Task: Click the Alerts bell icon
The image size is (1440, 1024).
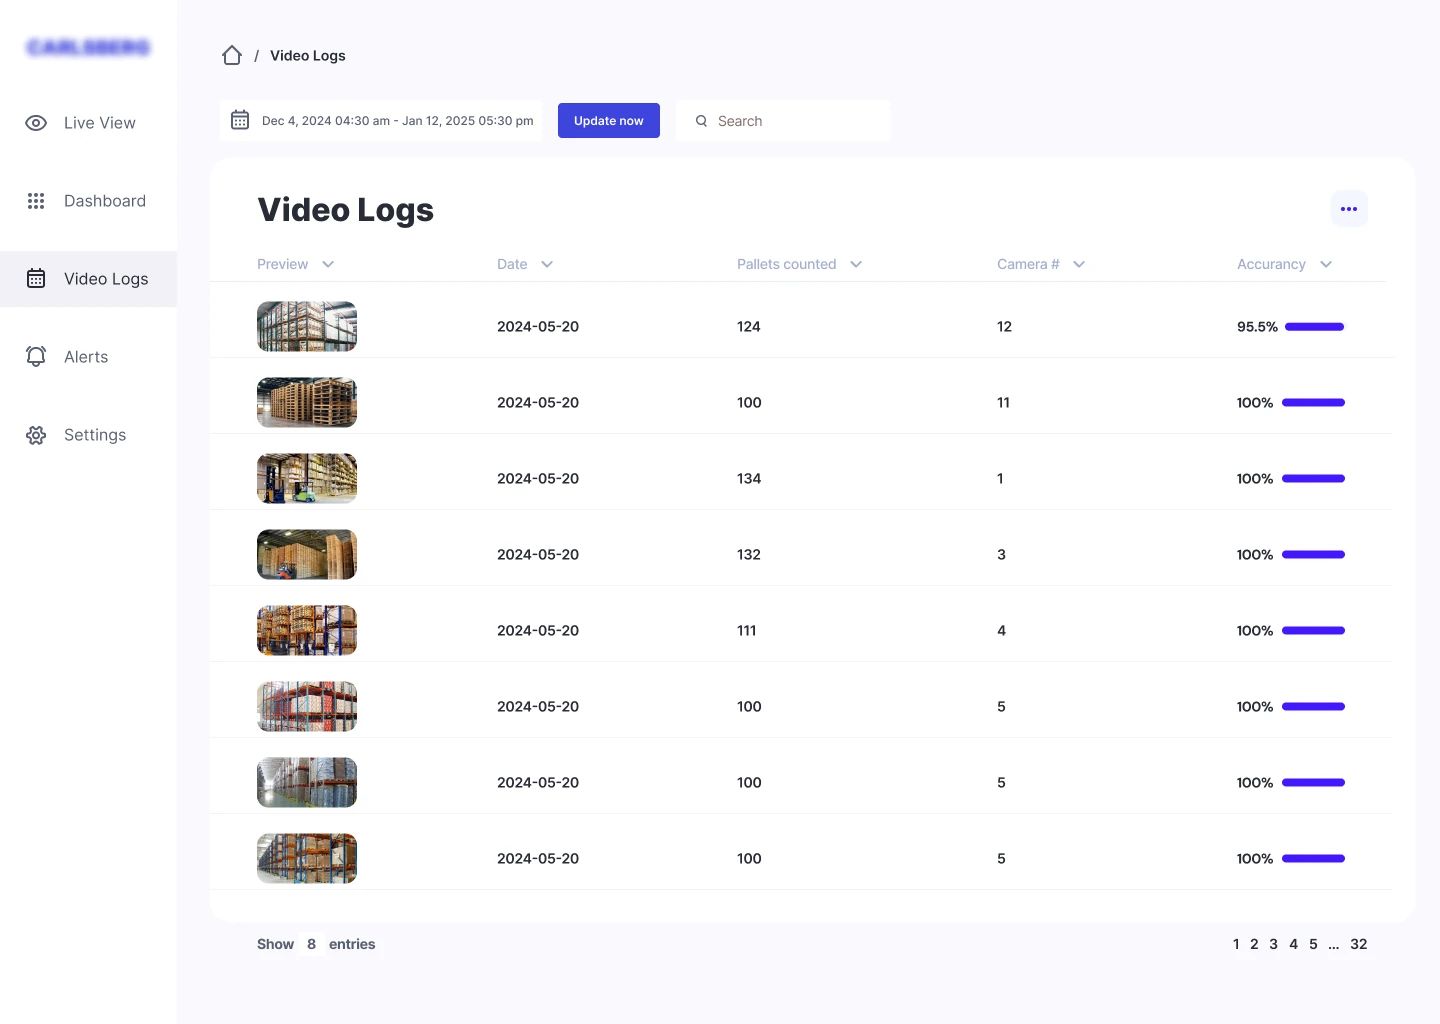Action: tap(36, 357)
